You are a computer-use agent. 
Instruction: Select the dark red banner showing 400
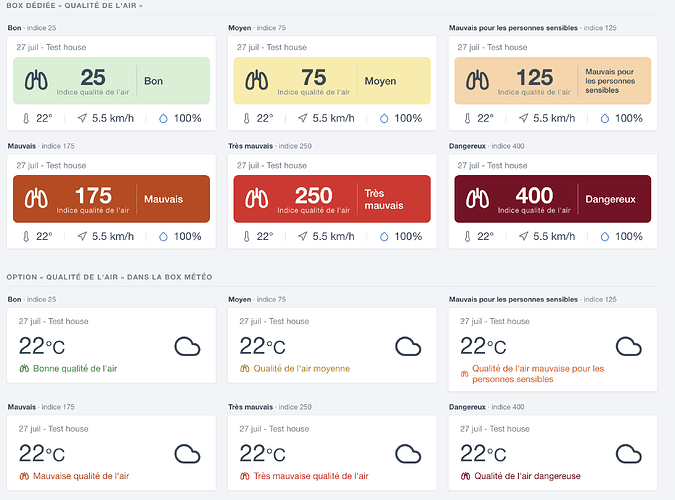click(553, 199)
